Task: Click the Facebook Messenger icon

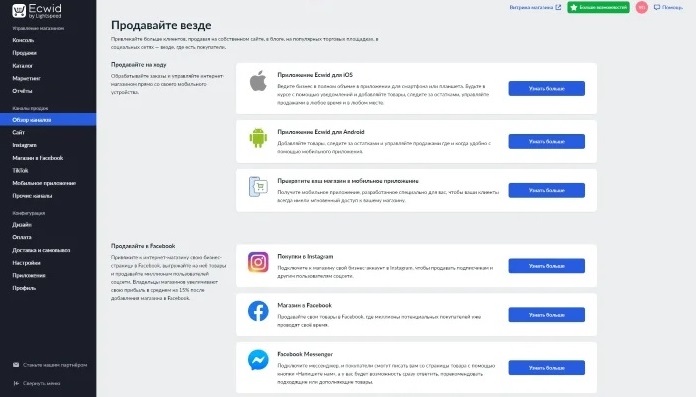Action: pyautogui.click(x=258, y=360)
